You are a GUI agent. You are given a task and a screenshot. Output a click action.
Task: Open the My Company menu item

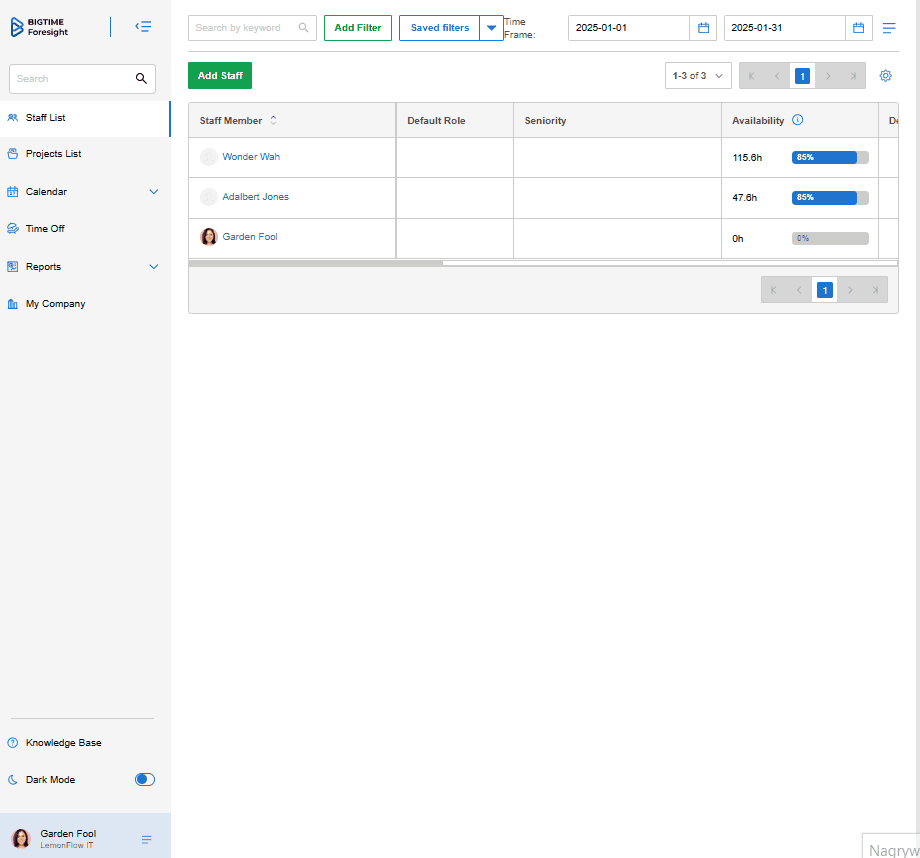[x=84, y=304]
